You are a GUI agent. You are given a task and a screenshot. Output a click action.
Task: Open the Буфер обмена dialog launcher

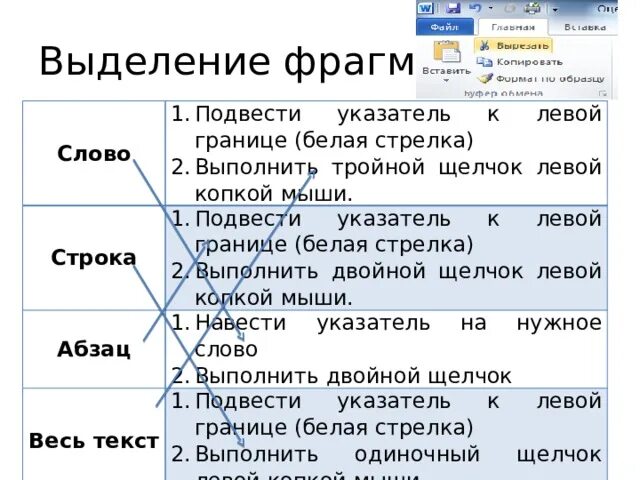click(602, 94)
